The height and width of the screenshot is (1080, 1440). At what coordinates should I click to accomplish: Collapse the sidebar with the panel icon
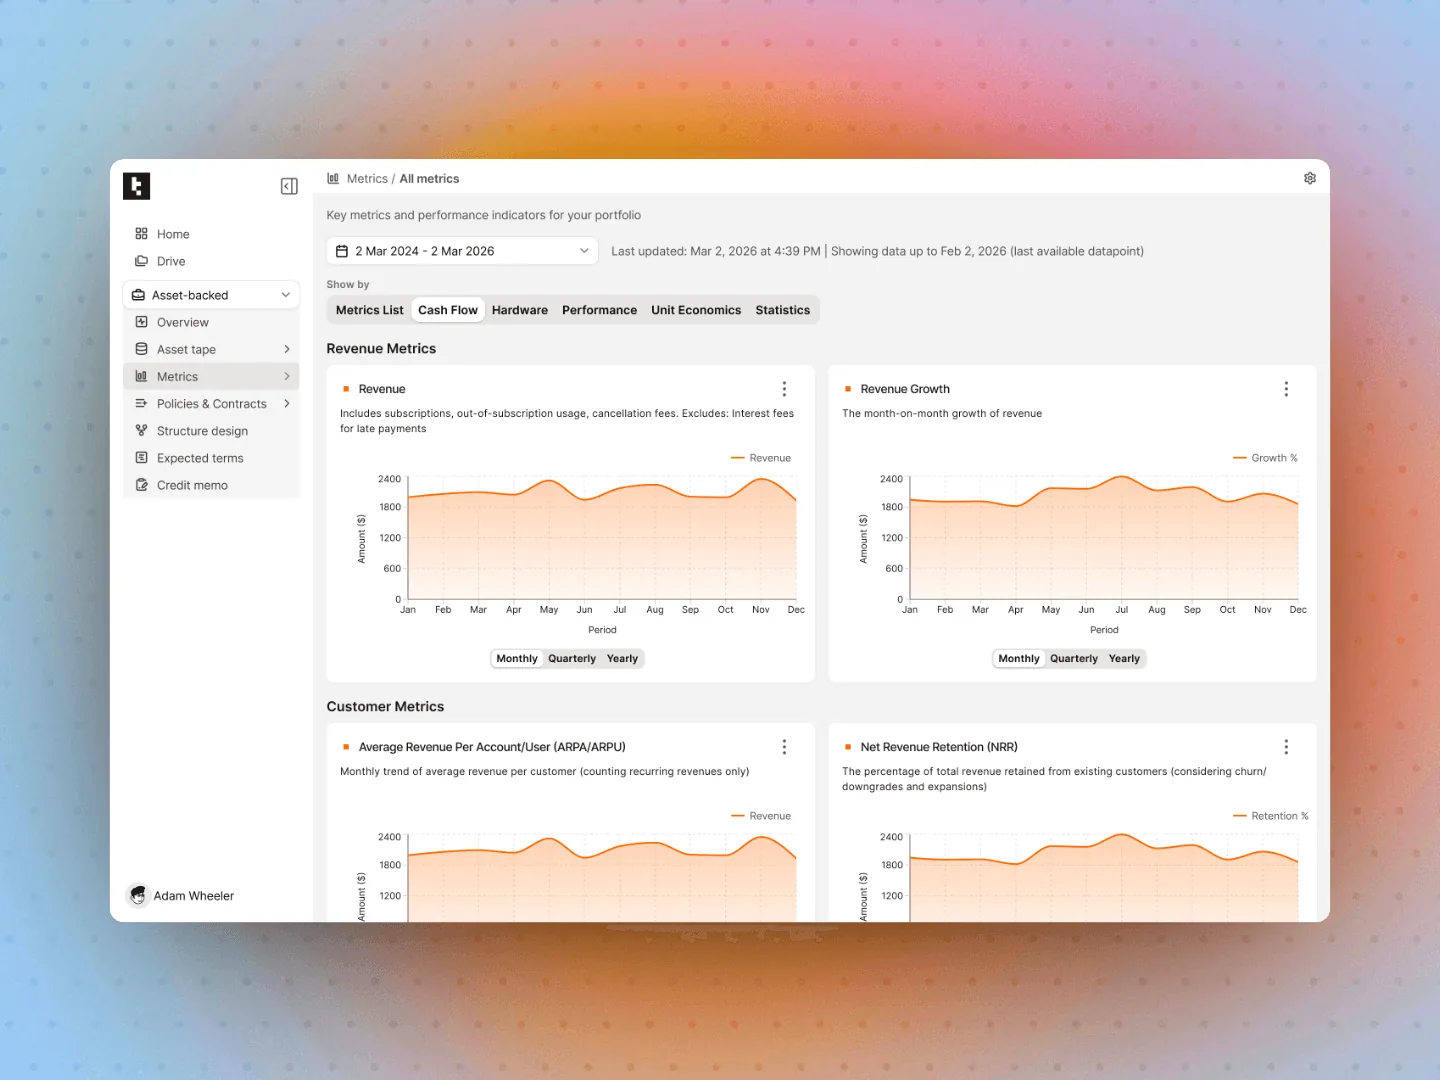tap(289, 186)
